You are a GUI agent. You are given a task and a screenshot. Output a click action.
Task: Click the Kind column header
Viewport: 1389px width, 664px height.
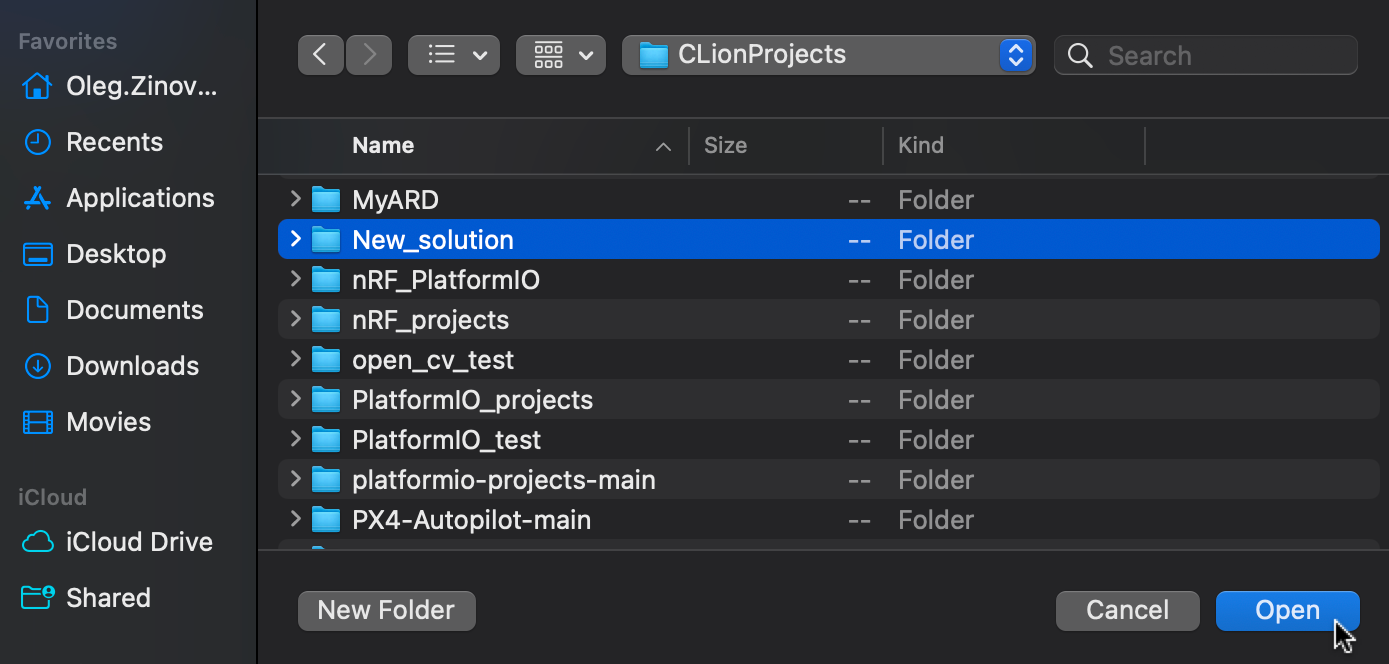click(920, 145)
